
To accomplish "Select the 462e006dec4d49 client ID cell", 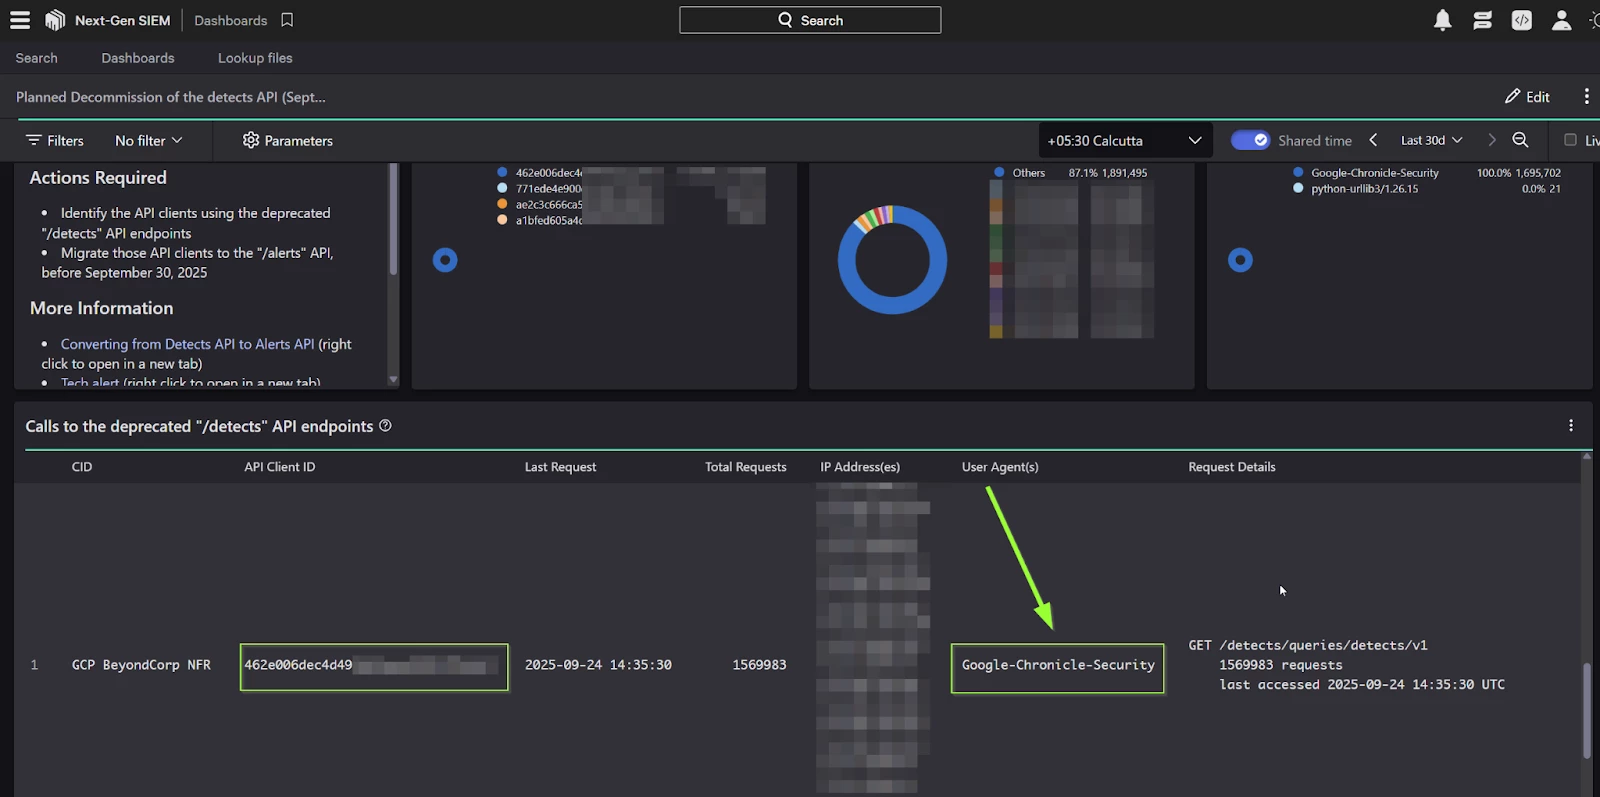I will 374,666.
